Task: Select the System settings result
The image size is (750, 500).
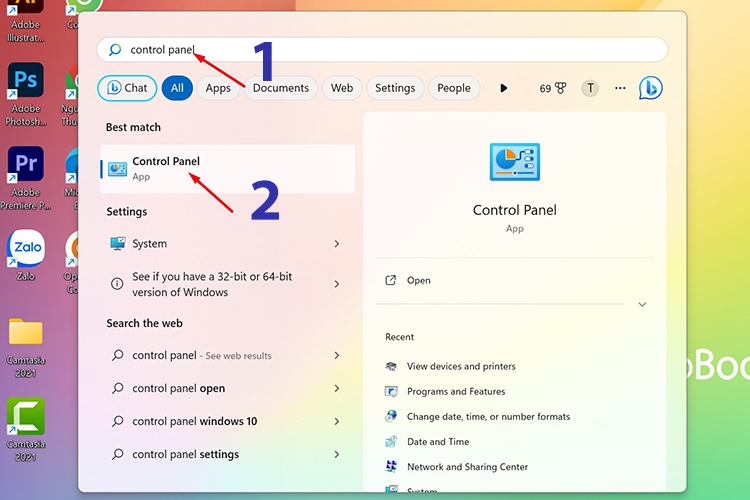Action: [227, 244]
